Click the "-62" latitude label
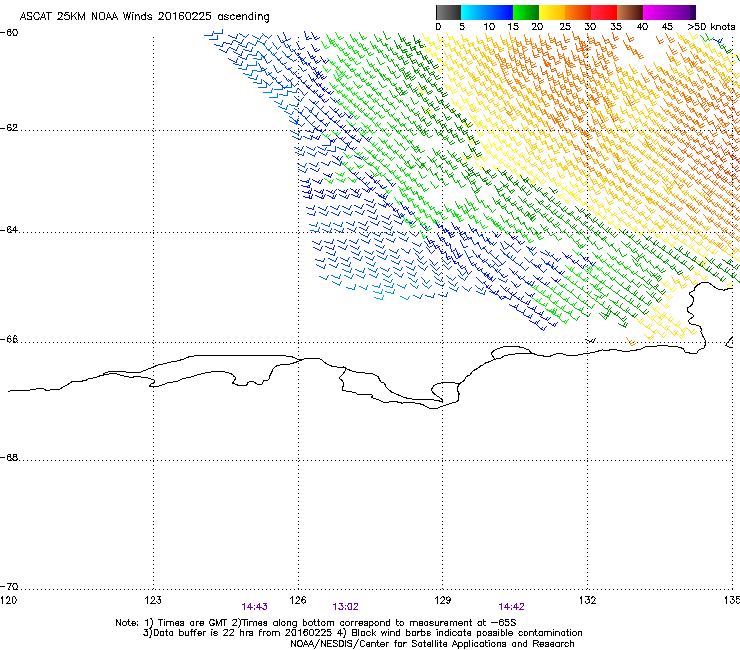 (x=9, y=128)
